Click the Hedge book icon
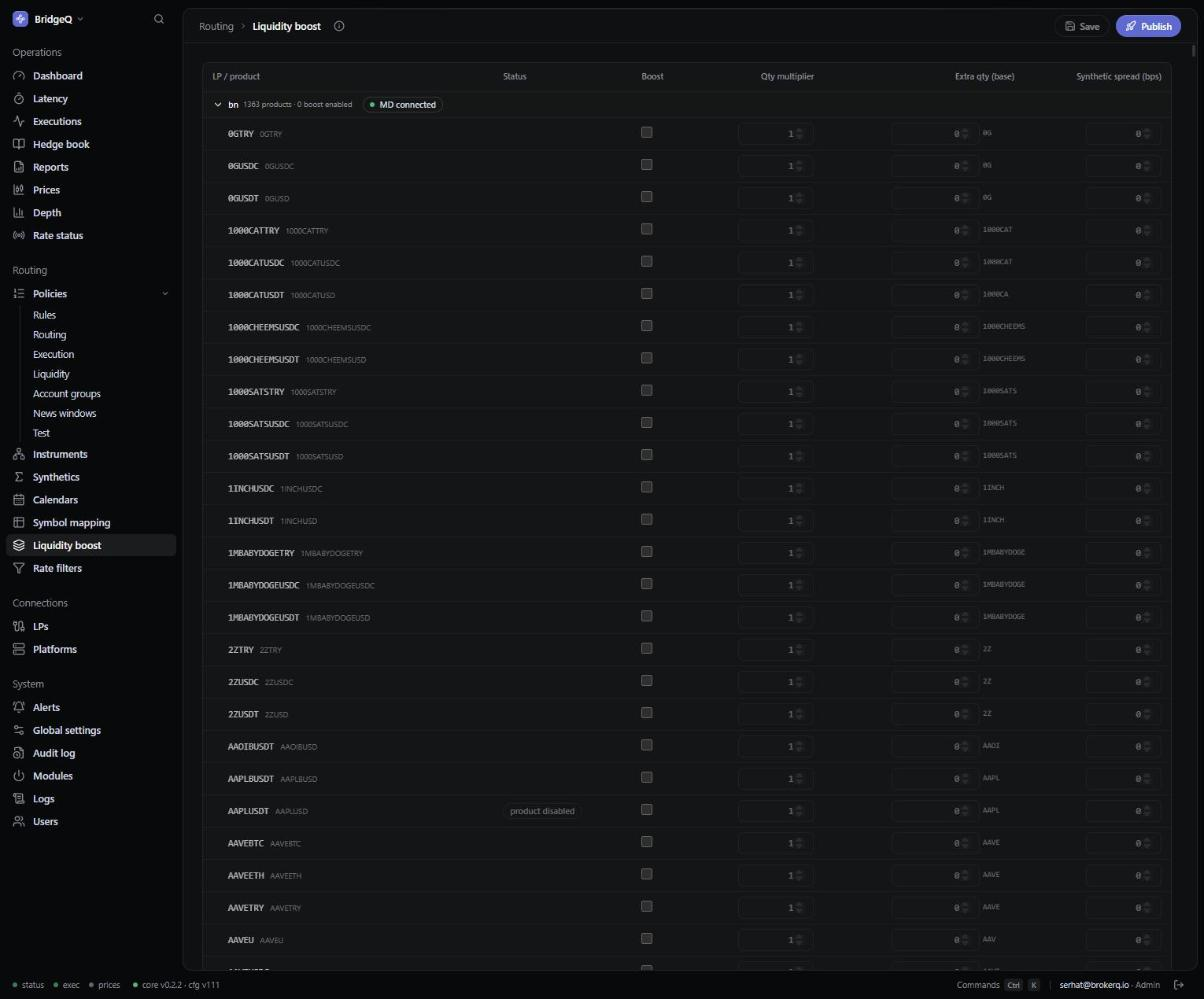This screenshot has height=999, width=1204. [19, 144]
